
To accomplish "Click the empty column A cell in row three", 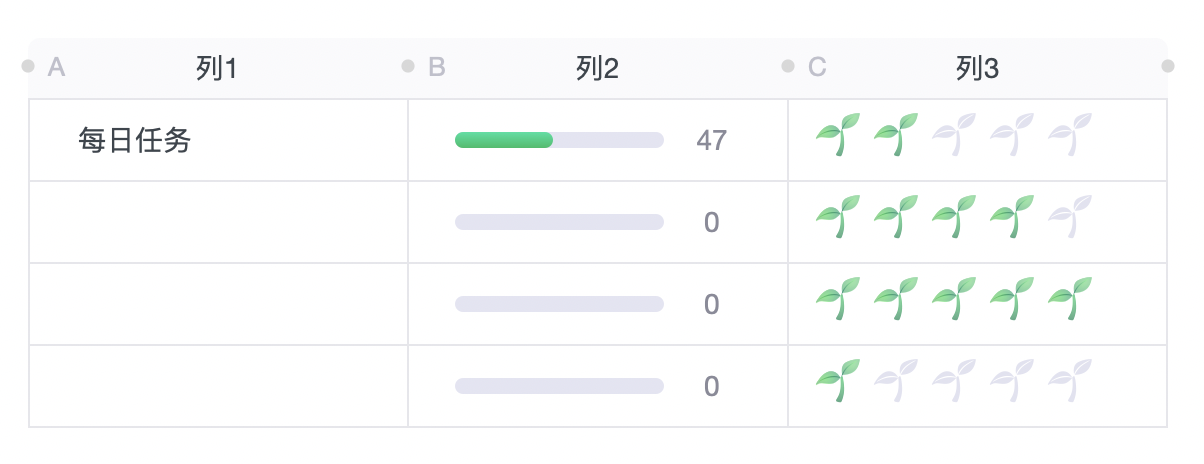I will point(218,304).
